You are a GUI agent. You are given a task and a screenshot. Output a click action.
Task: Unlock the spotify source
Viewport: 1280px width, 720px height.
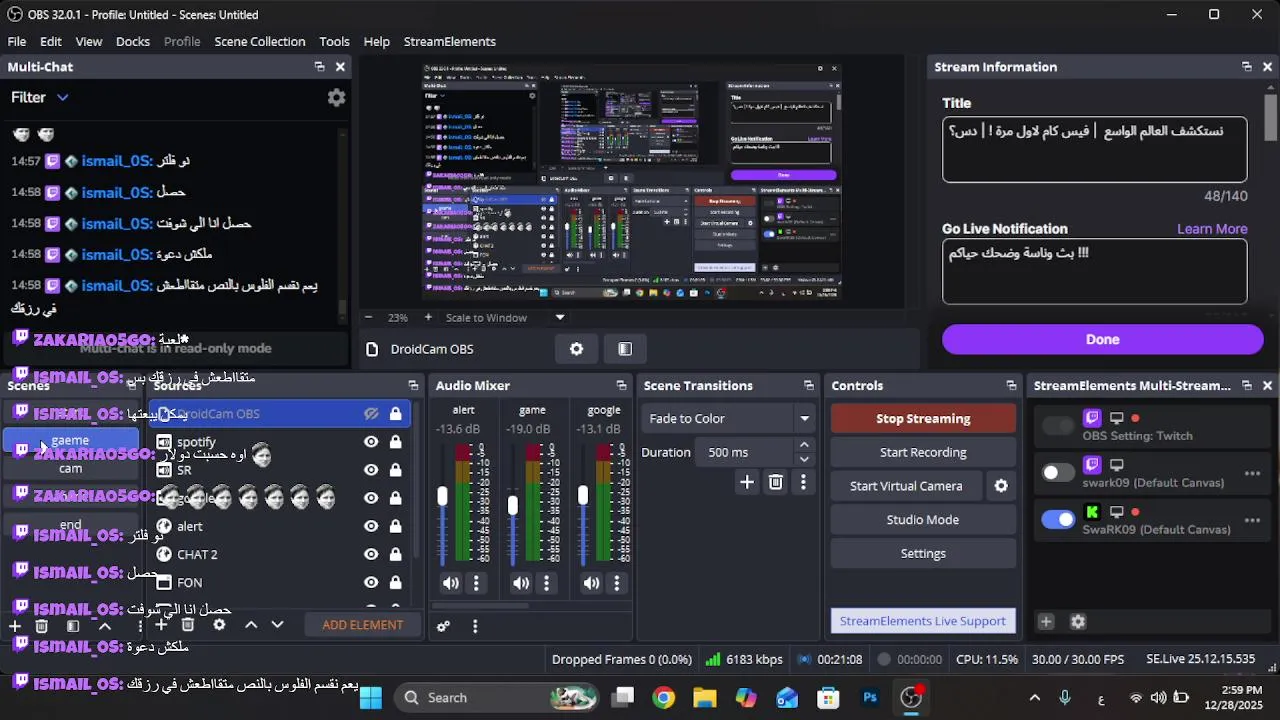(395, 442)
